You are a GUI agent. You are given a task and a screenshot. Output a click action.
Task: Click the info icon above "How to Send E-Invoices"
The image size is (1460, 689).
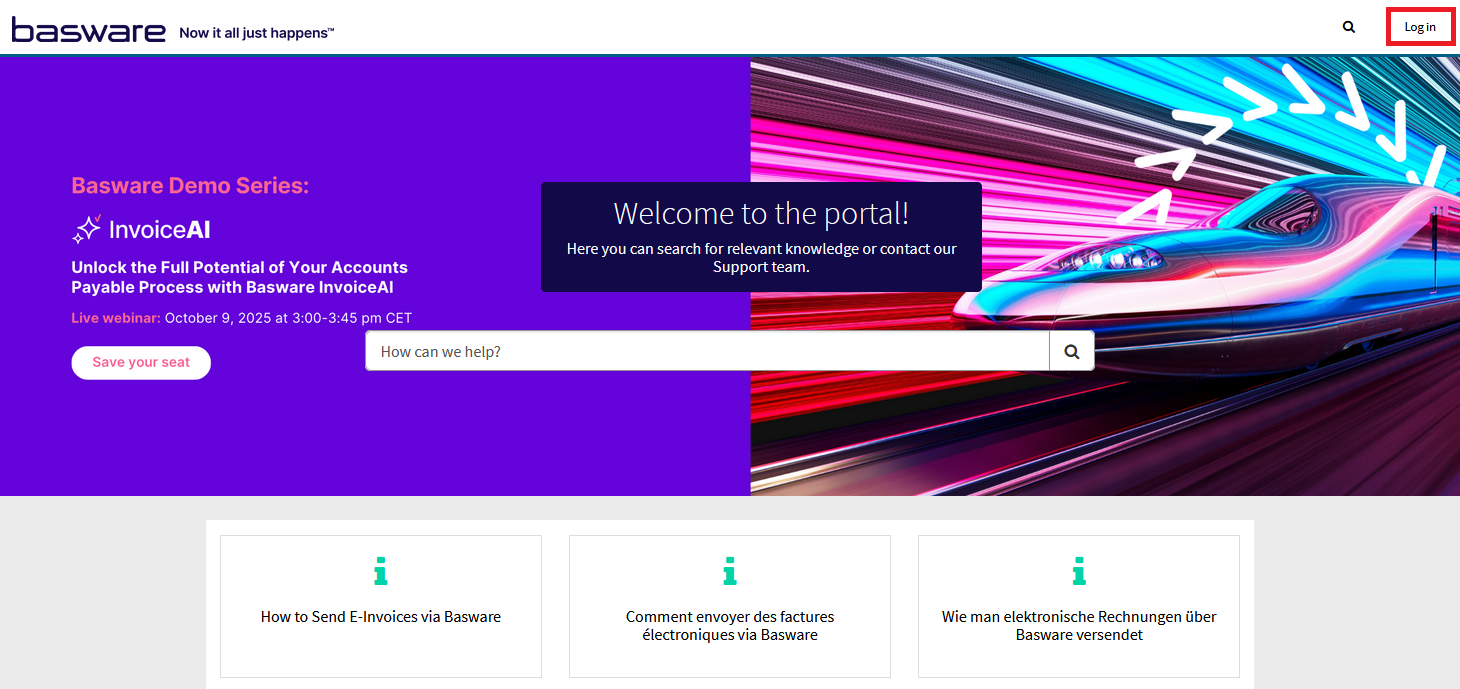pyautogui.click(x=380, y=571)
